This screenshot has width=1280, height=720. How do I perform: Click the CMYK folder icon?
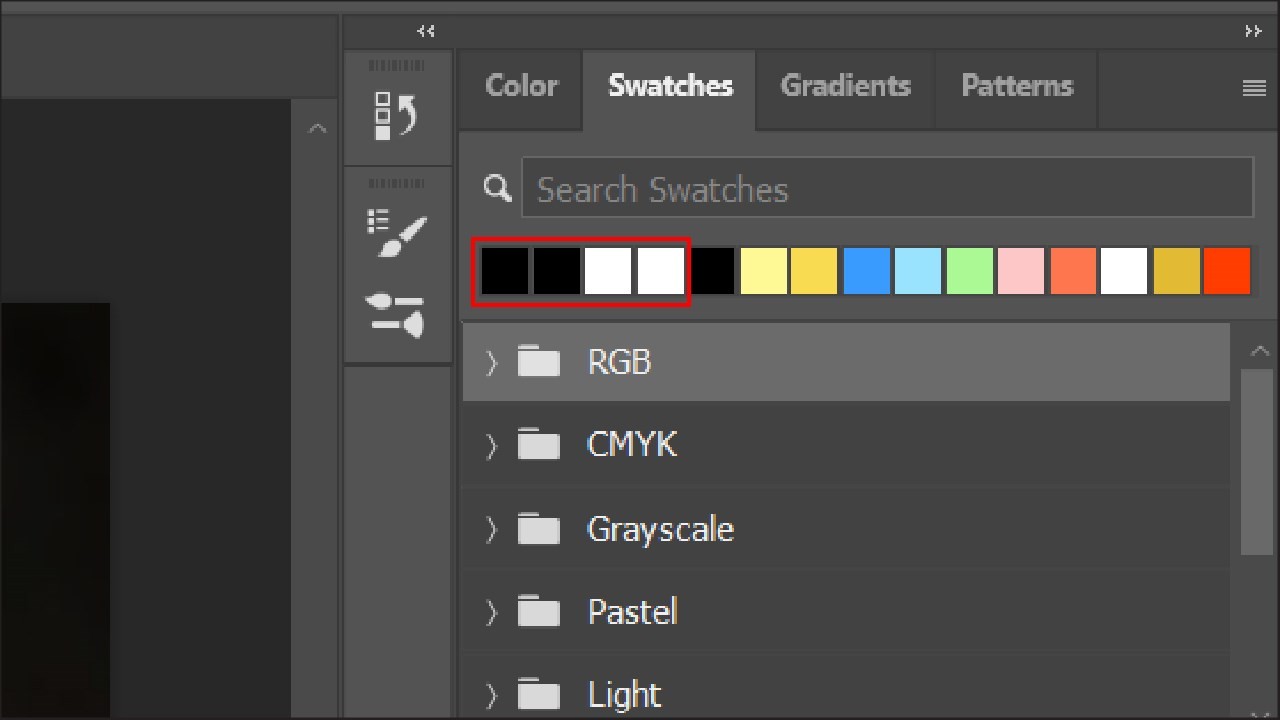pyautogui.click(x=538, y=445)
